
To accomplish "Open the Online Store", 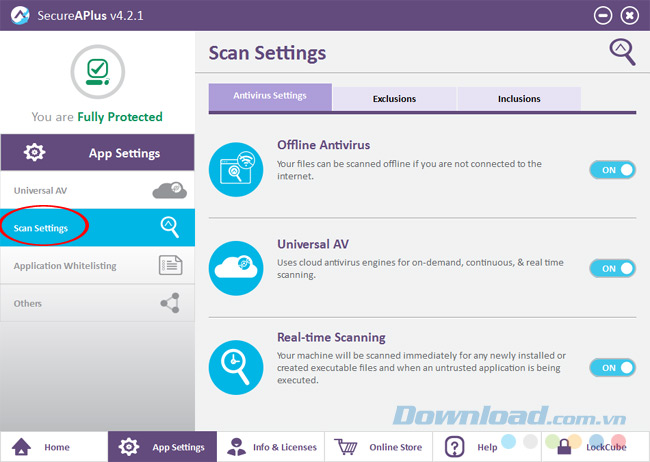I will tap(378, 447).
